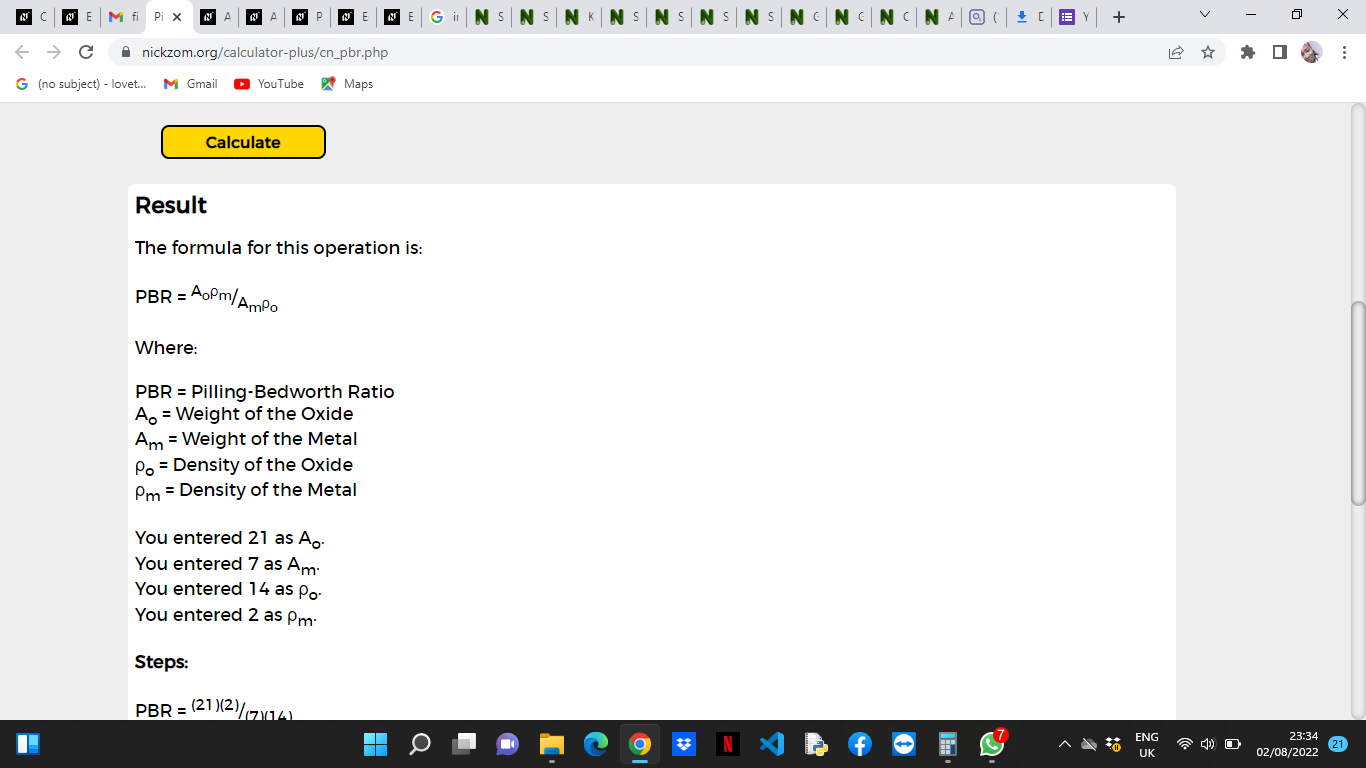Image resolution: width=1366 pixels, height=768 pixels.
Task: Open Windows Search from taskbar
Action: click(420, 744)
